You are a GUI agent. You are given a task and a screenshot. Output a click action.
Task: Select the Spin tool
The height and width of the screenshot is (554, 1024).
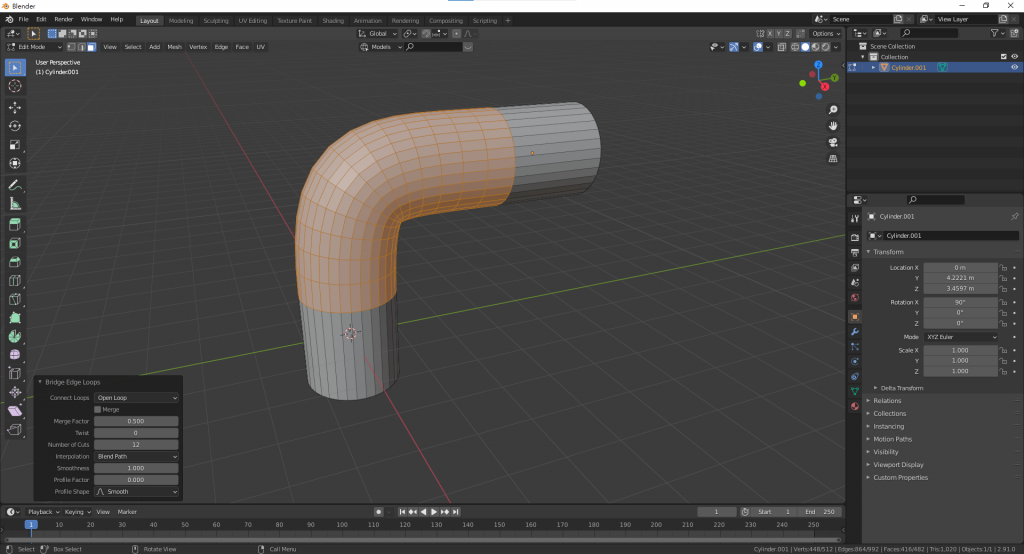point(15,336)
